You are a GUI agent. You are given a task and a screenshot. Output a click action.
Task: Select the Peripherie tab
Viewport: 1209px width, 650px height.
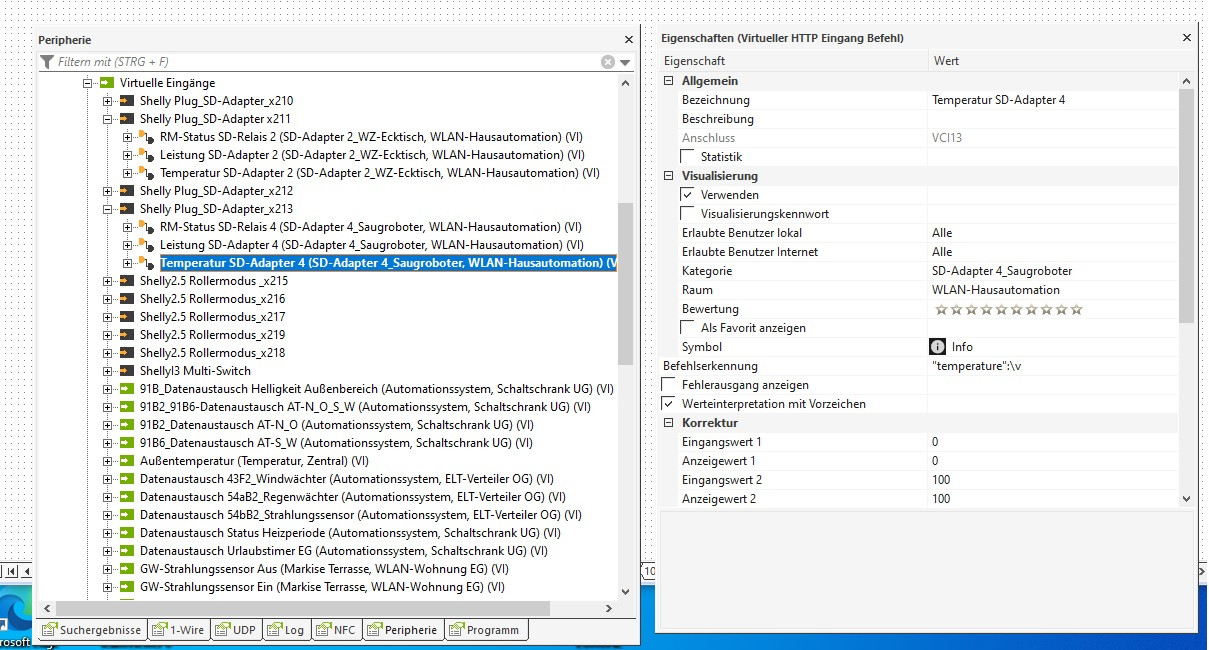coord(403,630)
